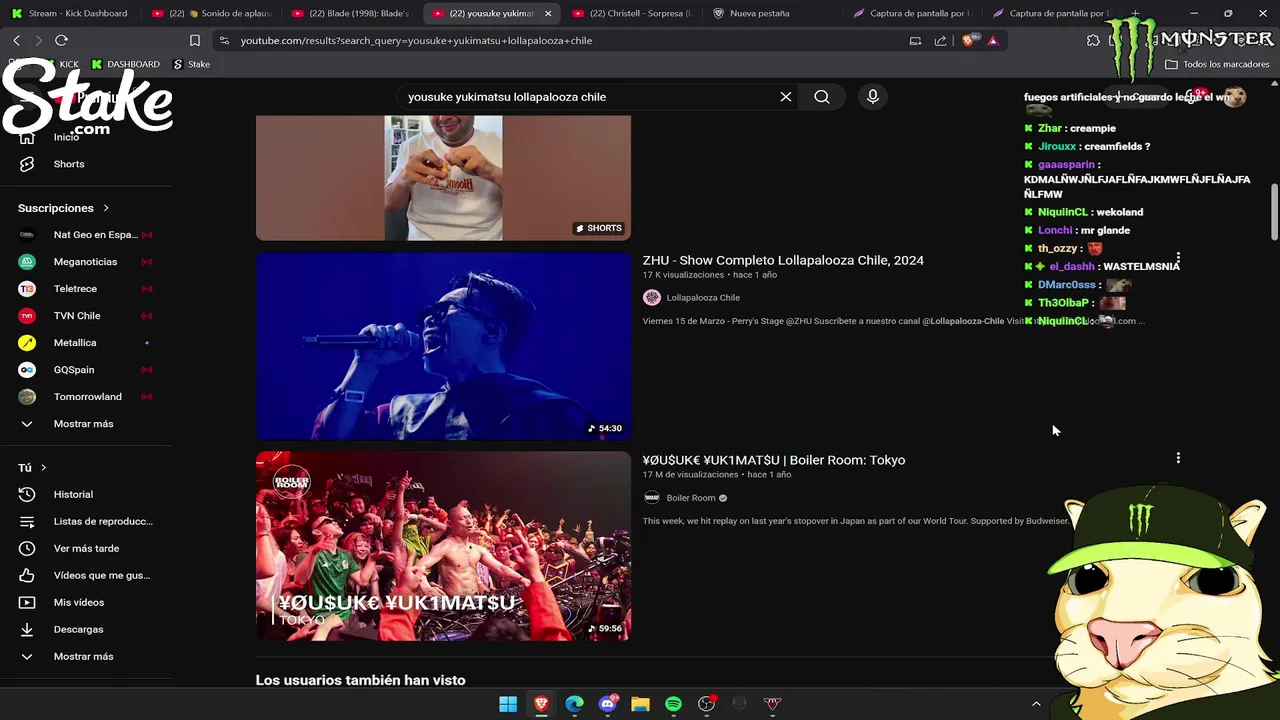
Task: Open Lollapalooza Chile channel name link
Action: pyautogui.click(x=703, y=297)
